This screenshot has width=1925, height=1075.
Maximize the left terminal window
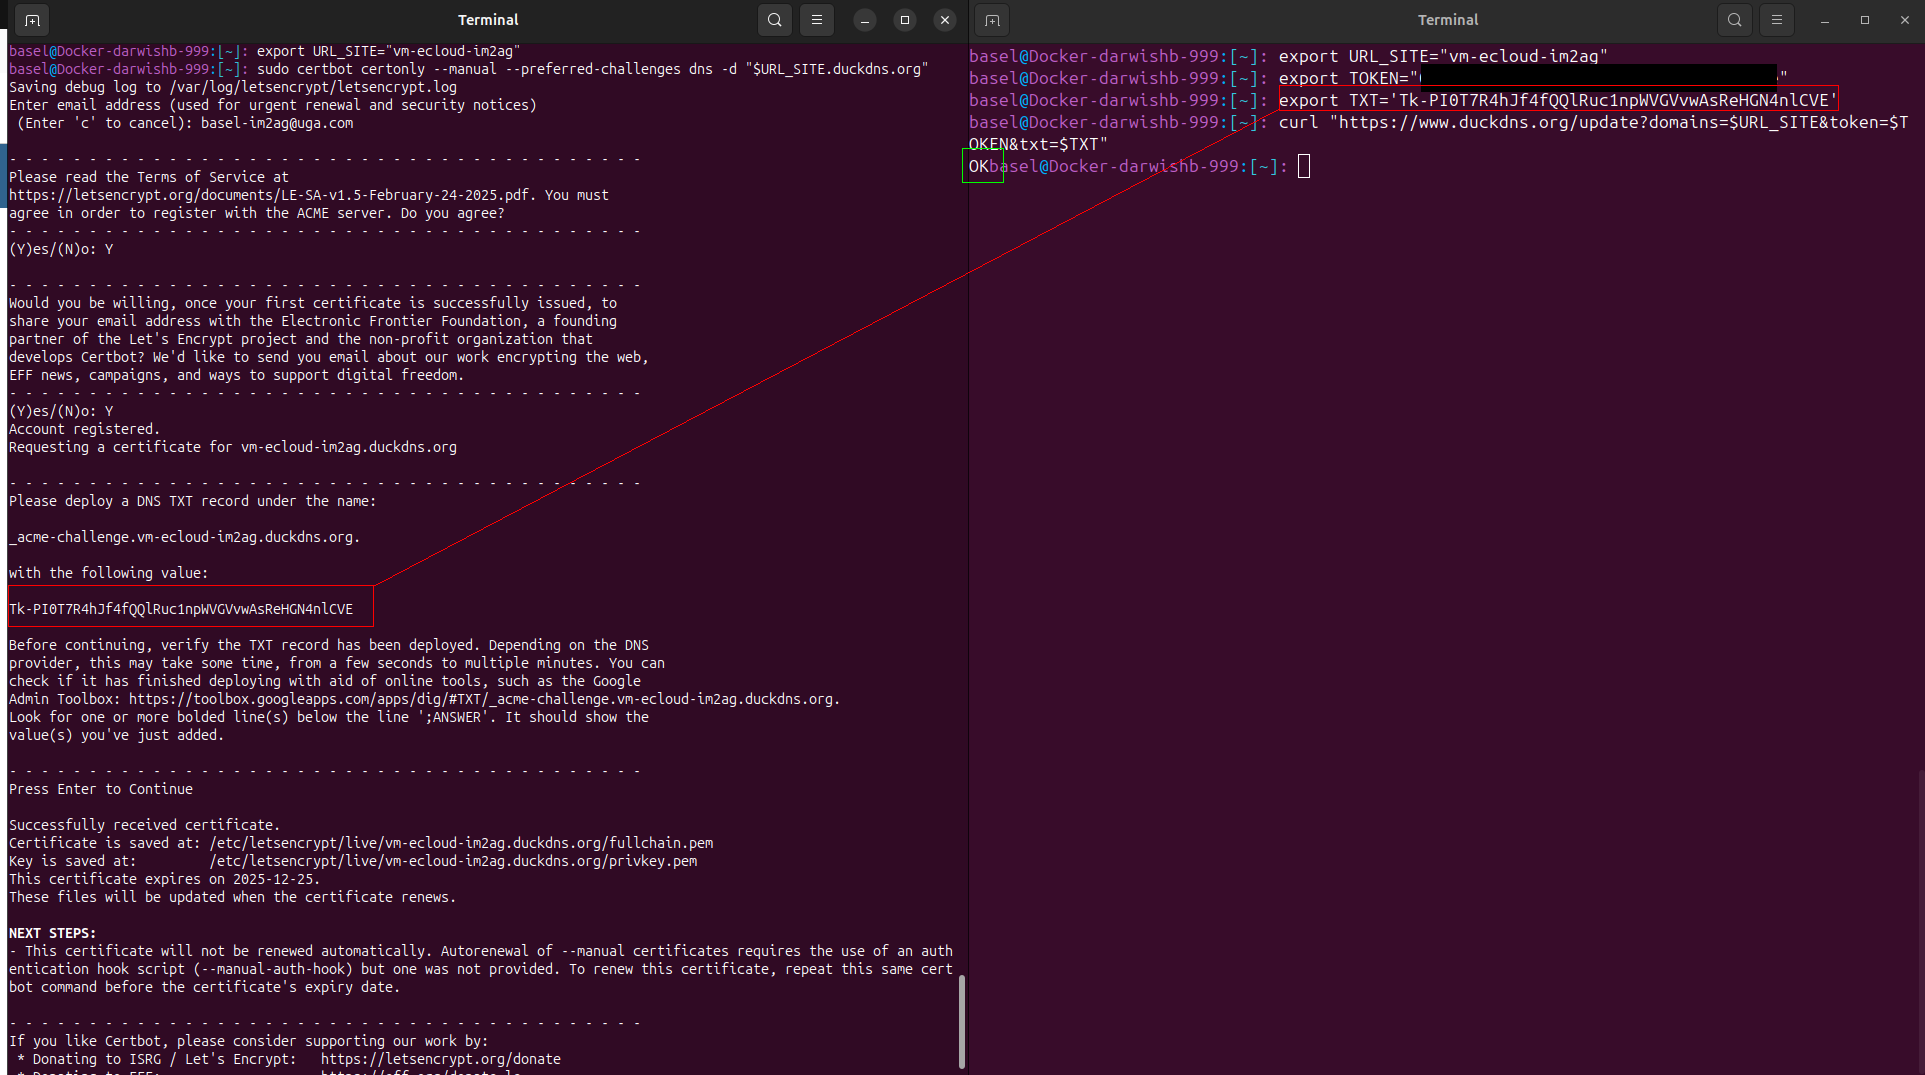905,20
